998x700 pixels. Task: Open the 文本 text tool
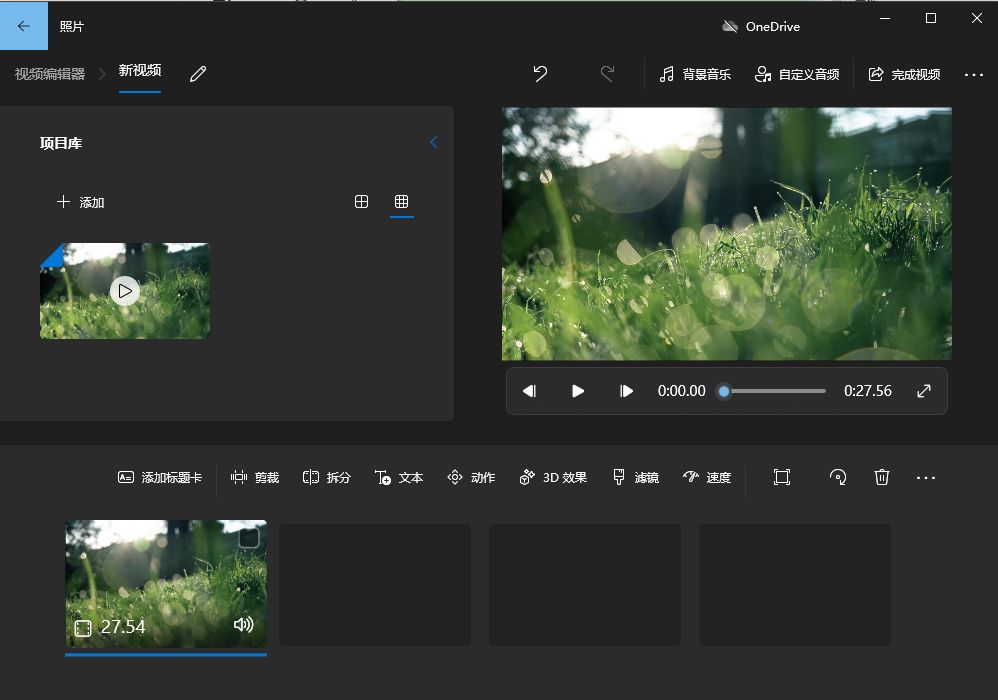point(399,477)
